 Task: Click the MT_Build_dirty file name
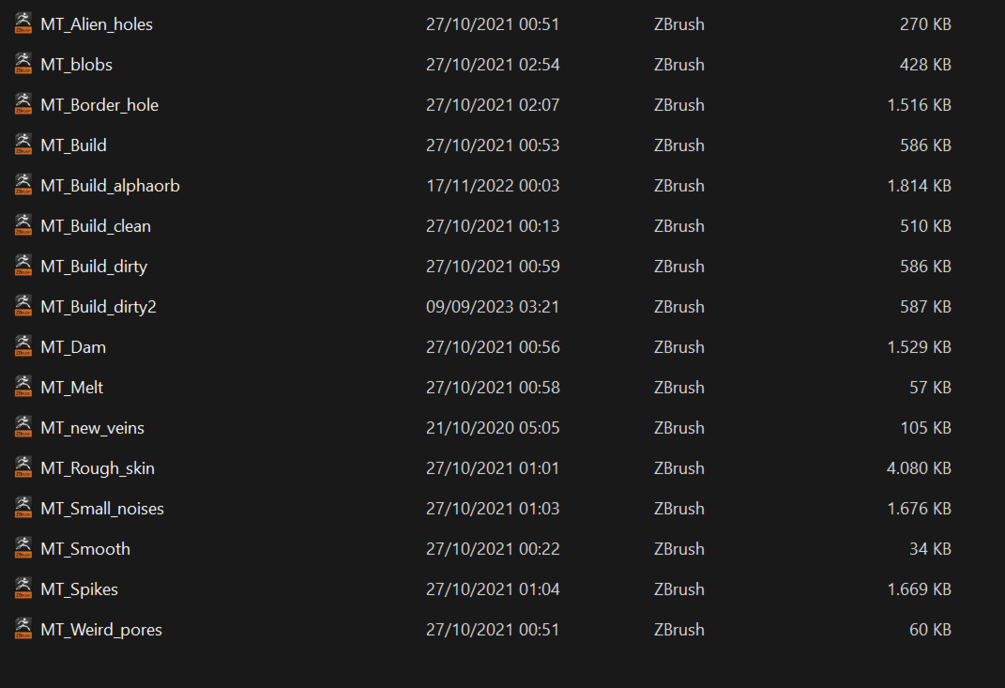(93, 266)
